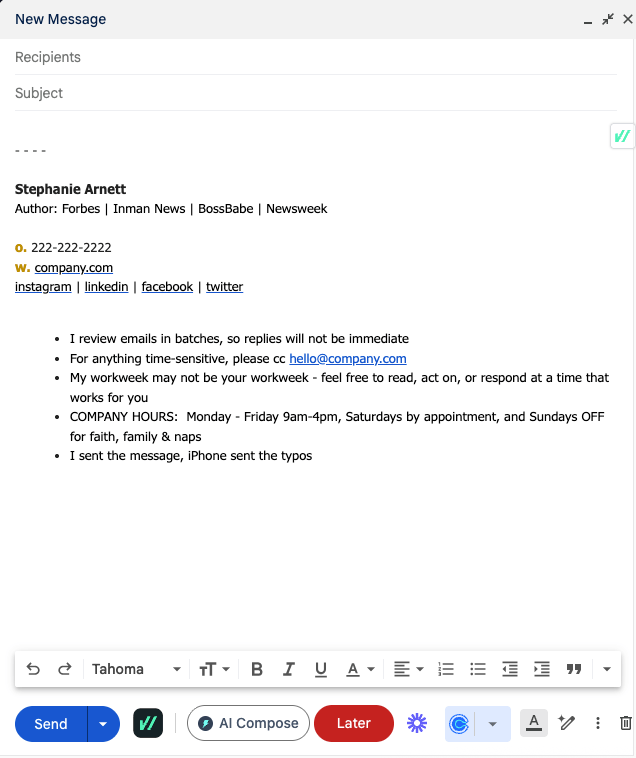Viewport: 636px width, 758px height.
Task: Expand more send options arrow
Action: (103, 724)
